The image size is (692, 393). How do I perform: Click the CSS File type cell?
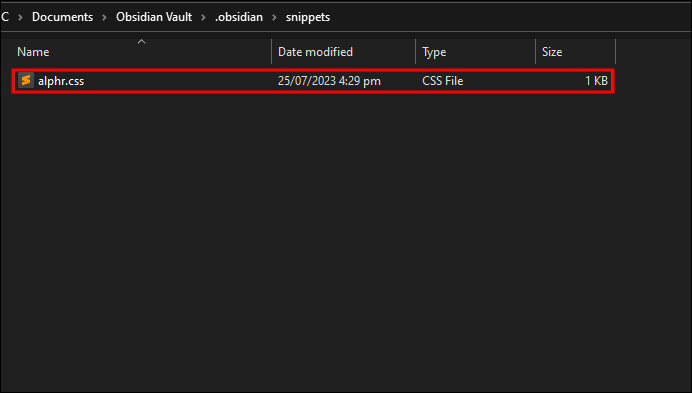(443, 81)
